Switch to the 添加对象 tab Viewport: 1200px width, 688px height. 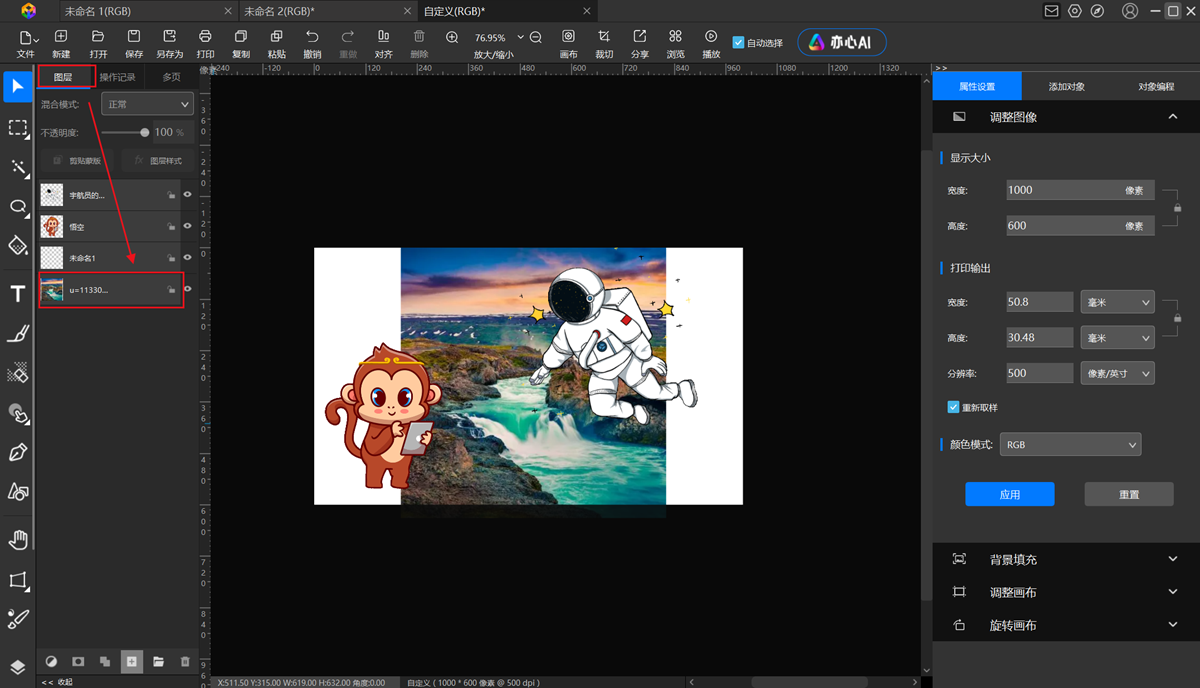click(1066, 87)
